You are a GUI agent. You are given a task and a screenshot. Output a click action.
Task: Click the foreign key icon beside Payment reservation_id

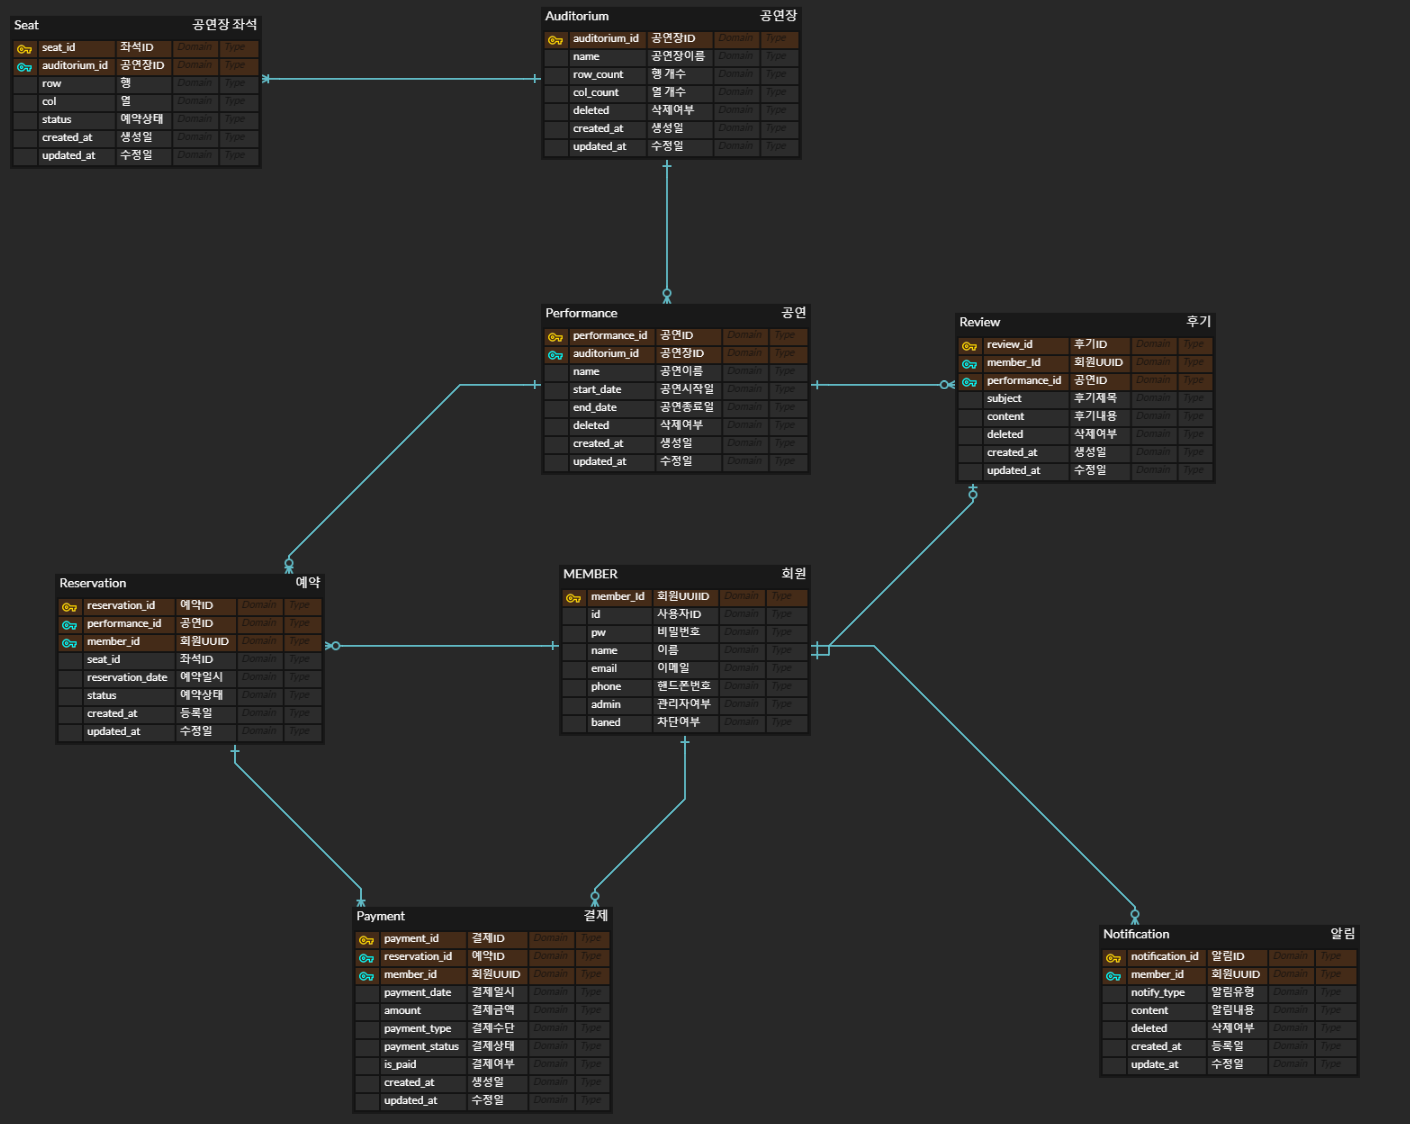click(x=366, y=958)
